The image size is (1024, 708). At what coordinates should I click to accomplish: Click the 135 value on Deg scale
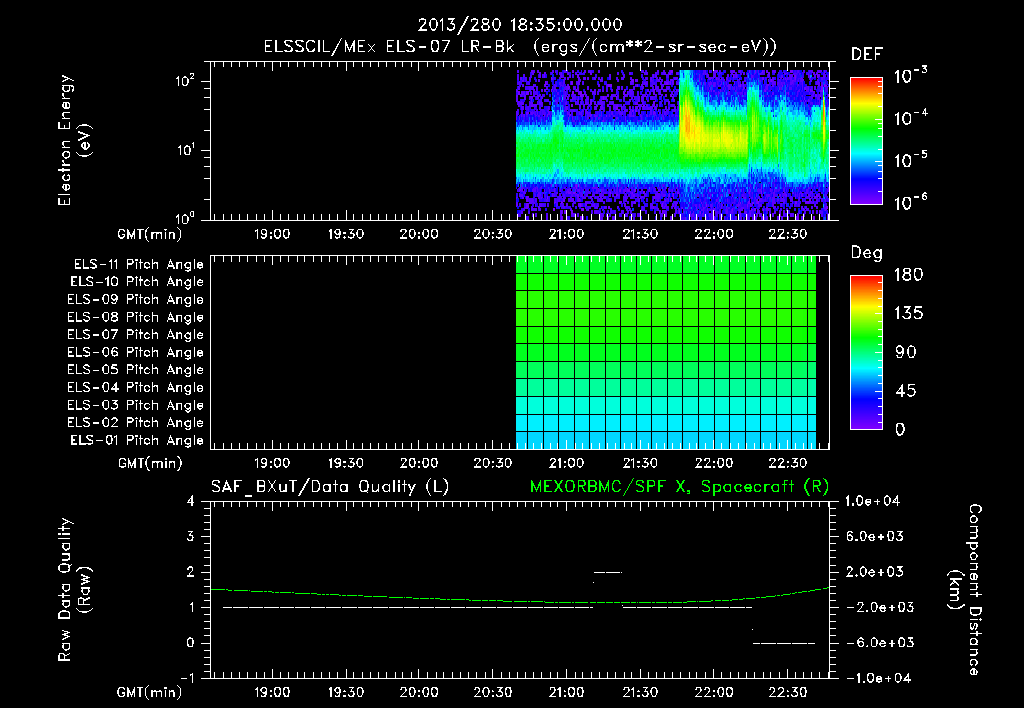pyautogui.click(x=908, y=314)
